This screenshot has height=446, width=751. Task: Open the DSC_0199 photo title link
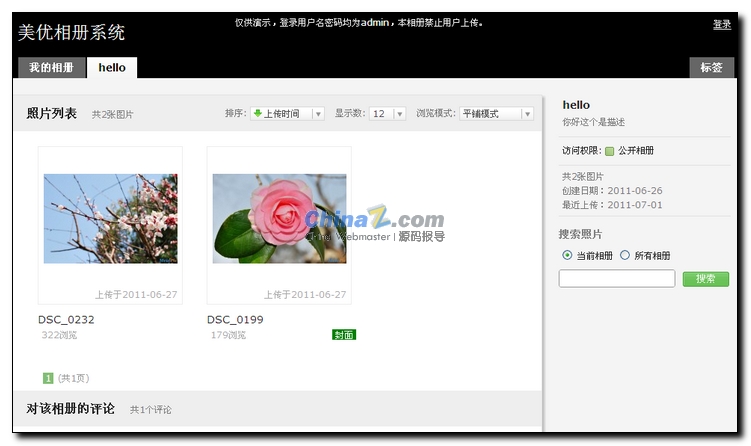pyautogui.click(x=235, y=320)
